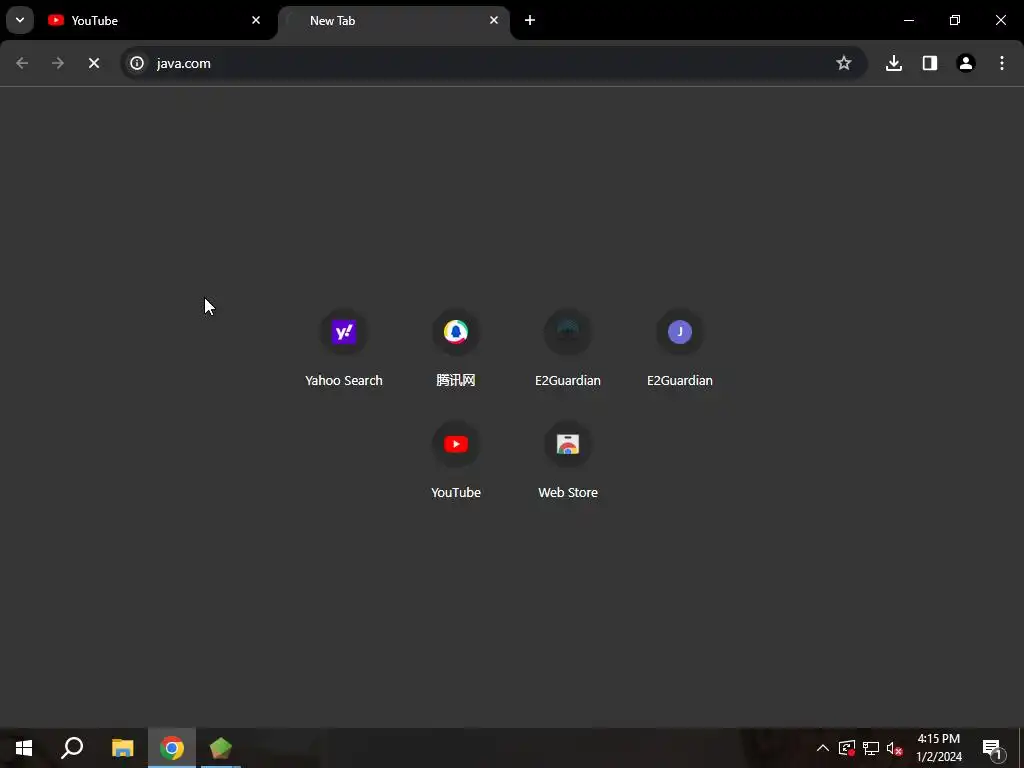Select the New Tab tab

point(394,21)
